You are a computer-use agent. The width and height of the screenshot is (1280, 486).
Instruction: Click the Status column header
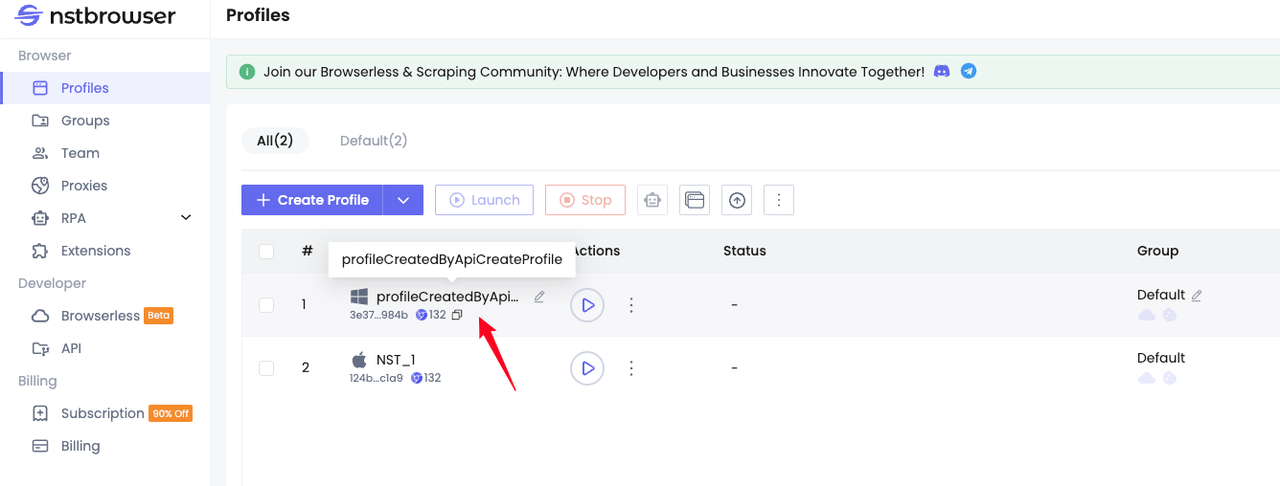744,251
